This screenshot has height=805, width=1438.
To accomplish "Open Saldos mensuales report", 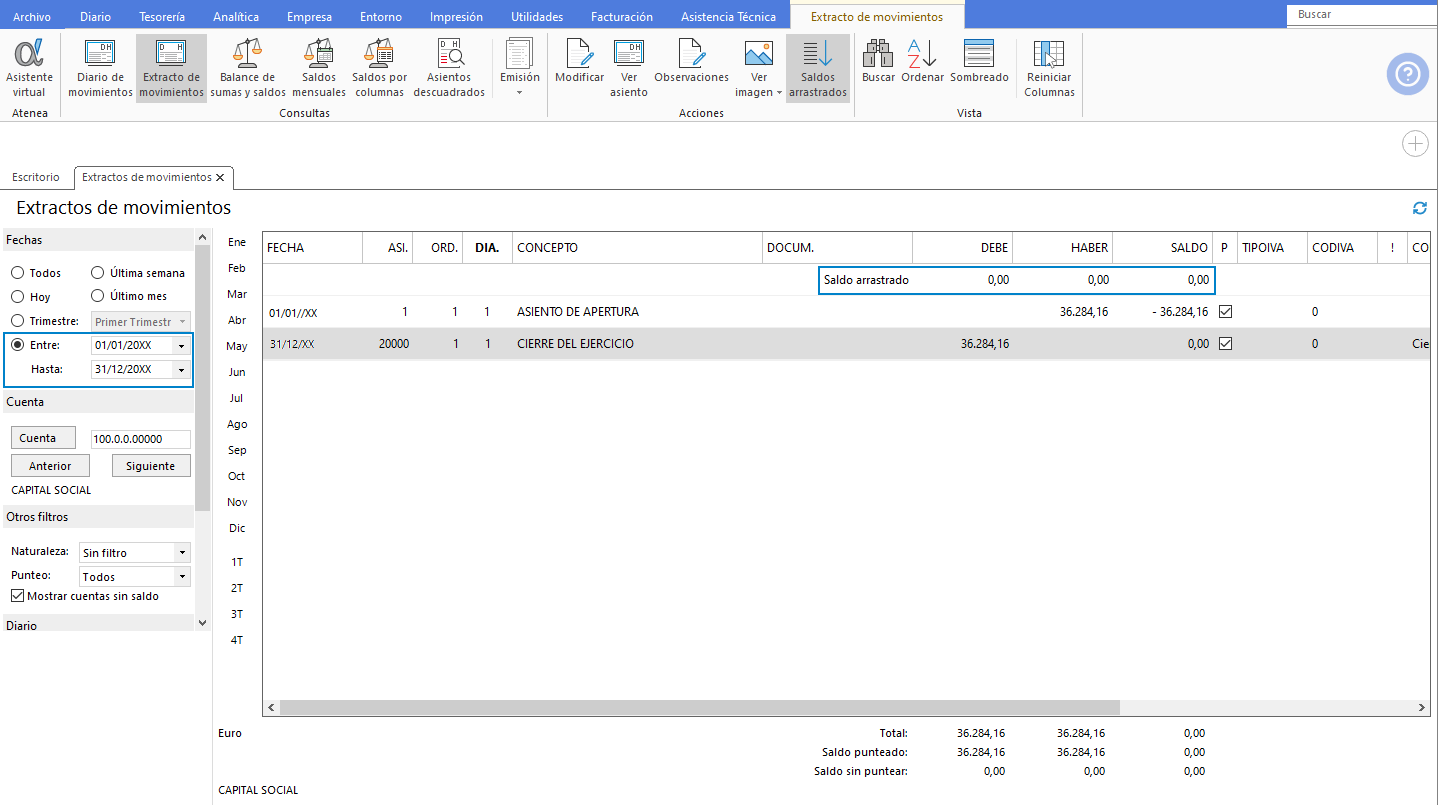I will (x=319, y=68).
